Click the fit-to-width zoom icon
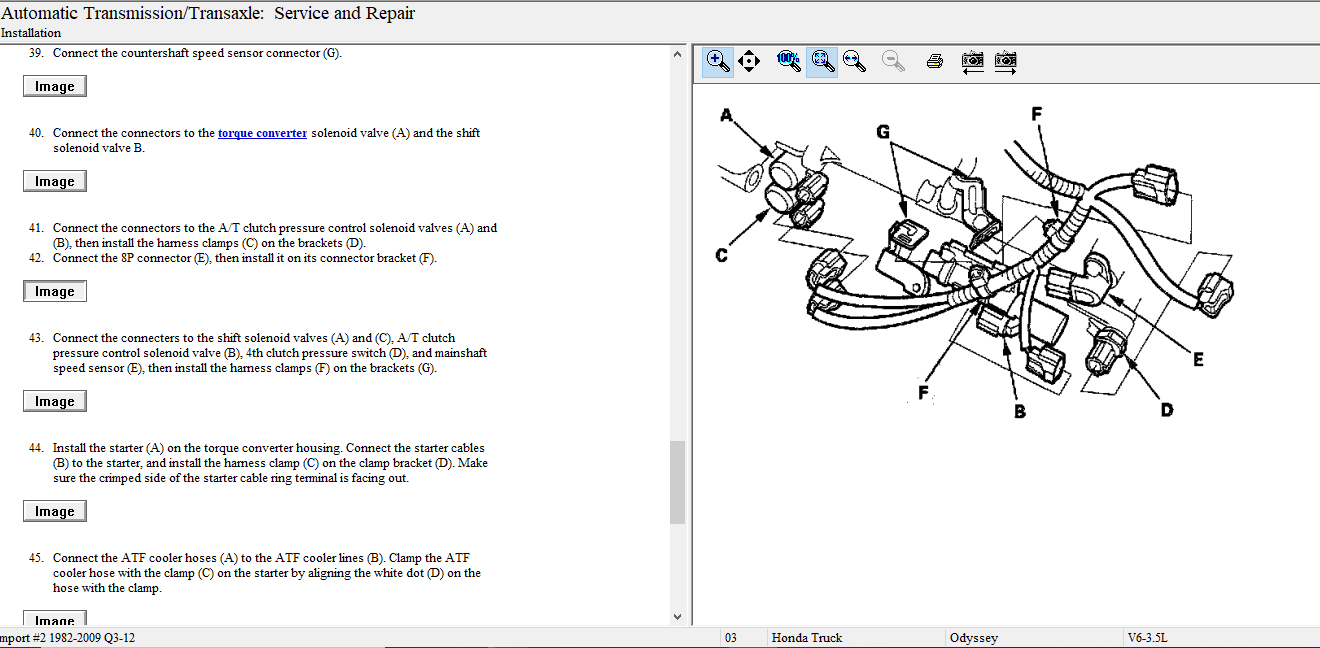Image resolution: width=1320 pixels, height=648 pixels. tap(854, 61)
